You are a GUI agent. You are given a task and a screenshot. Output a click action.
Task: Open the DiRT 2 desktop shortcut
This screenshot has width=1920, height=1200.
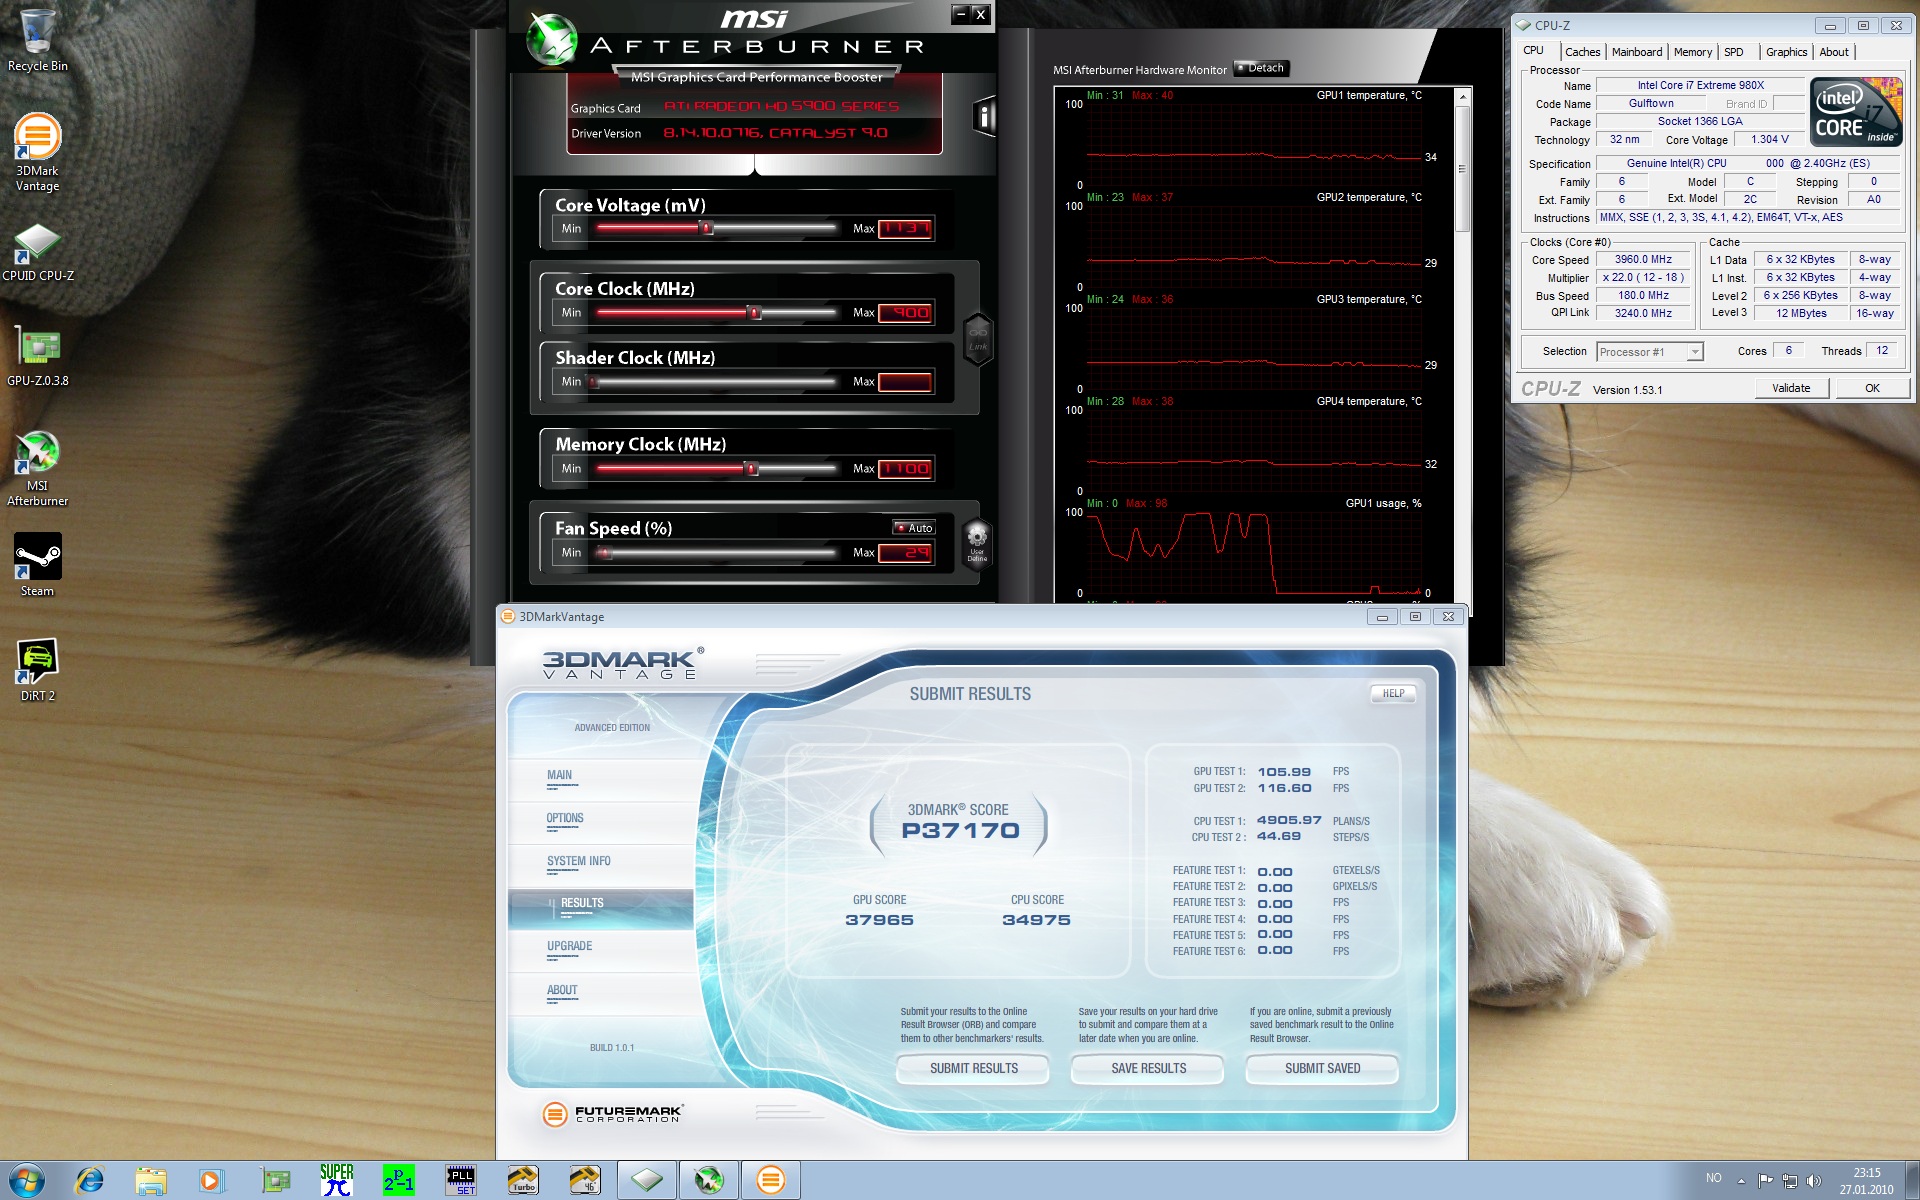pyautogui.click(x=38, y=670)
